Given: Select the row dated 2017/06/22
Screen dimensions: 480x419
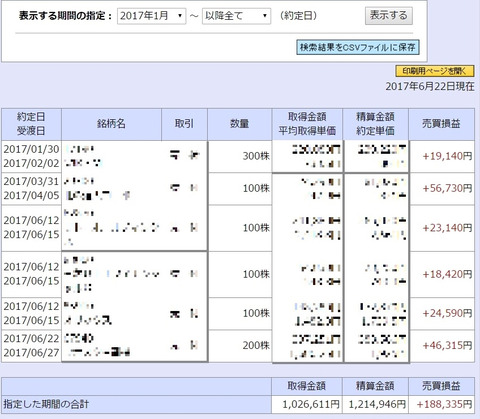Looking at the screenshot, I should click(x=238, y=346).
